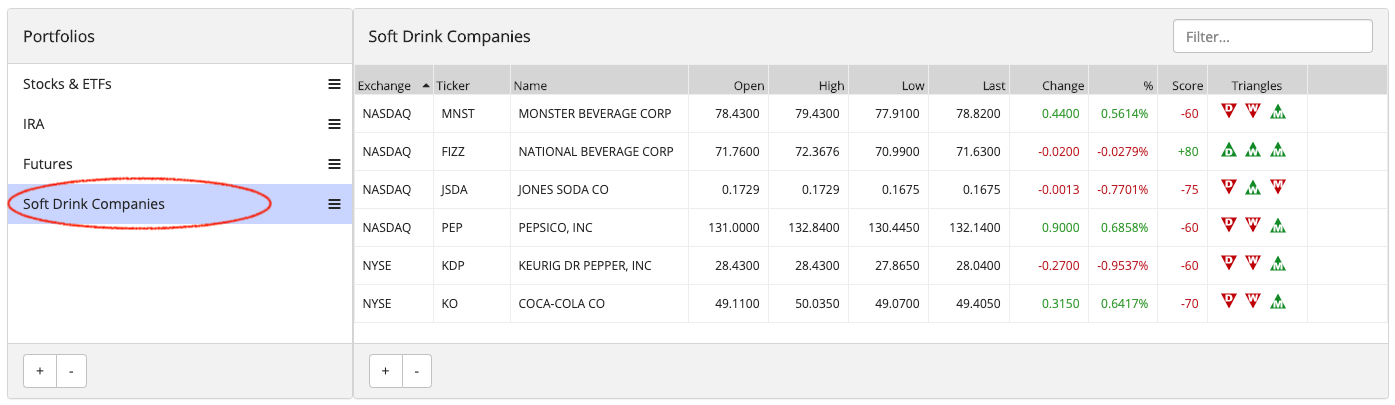
Task: Click the daily triangle icon for FIZZ
Action: [x=1230, y=150]
